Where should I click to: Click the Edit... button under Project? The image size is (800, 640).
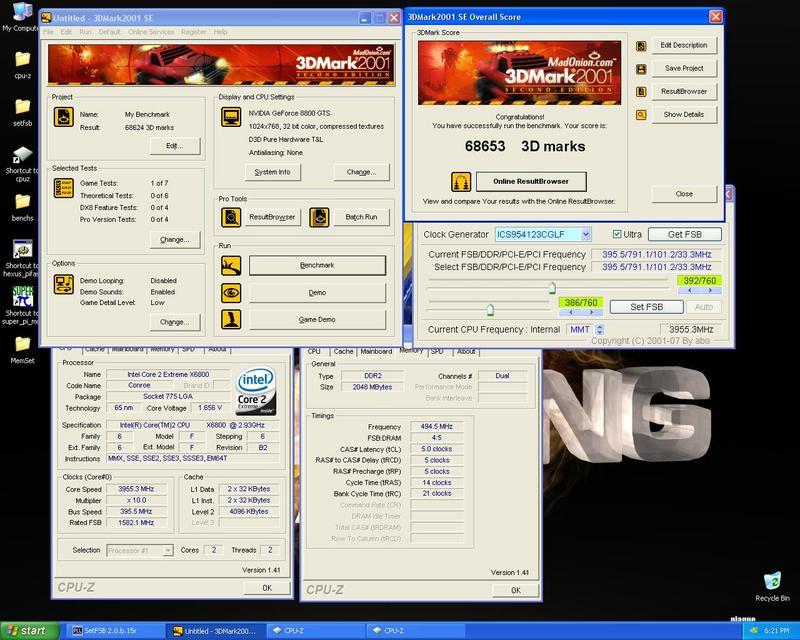[175, 145]
